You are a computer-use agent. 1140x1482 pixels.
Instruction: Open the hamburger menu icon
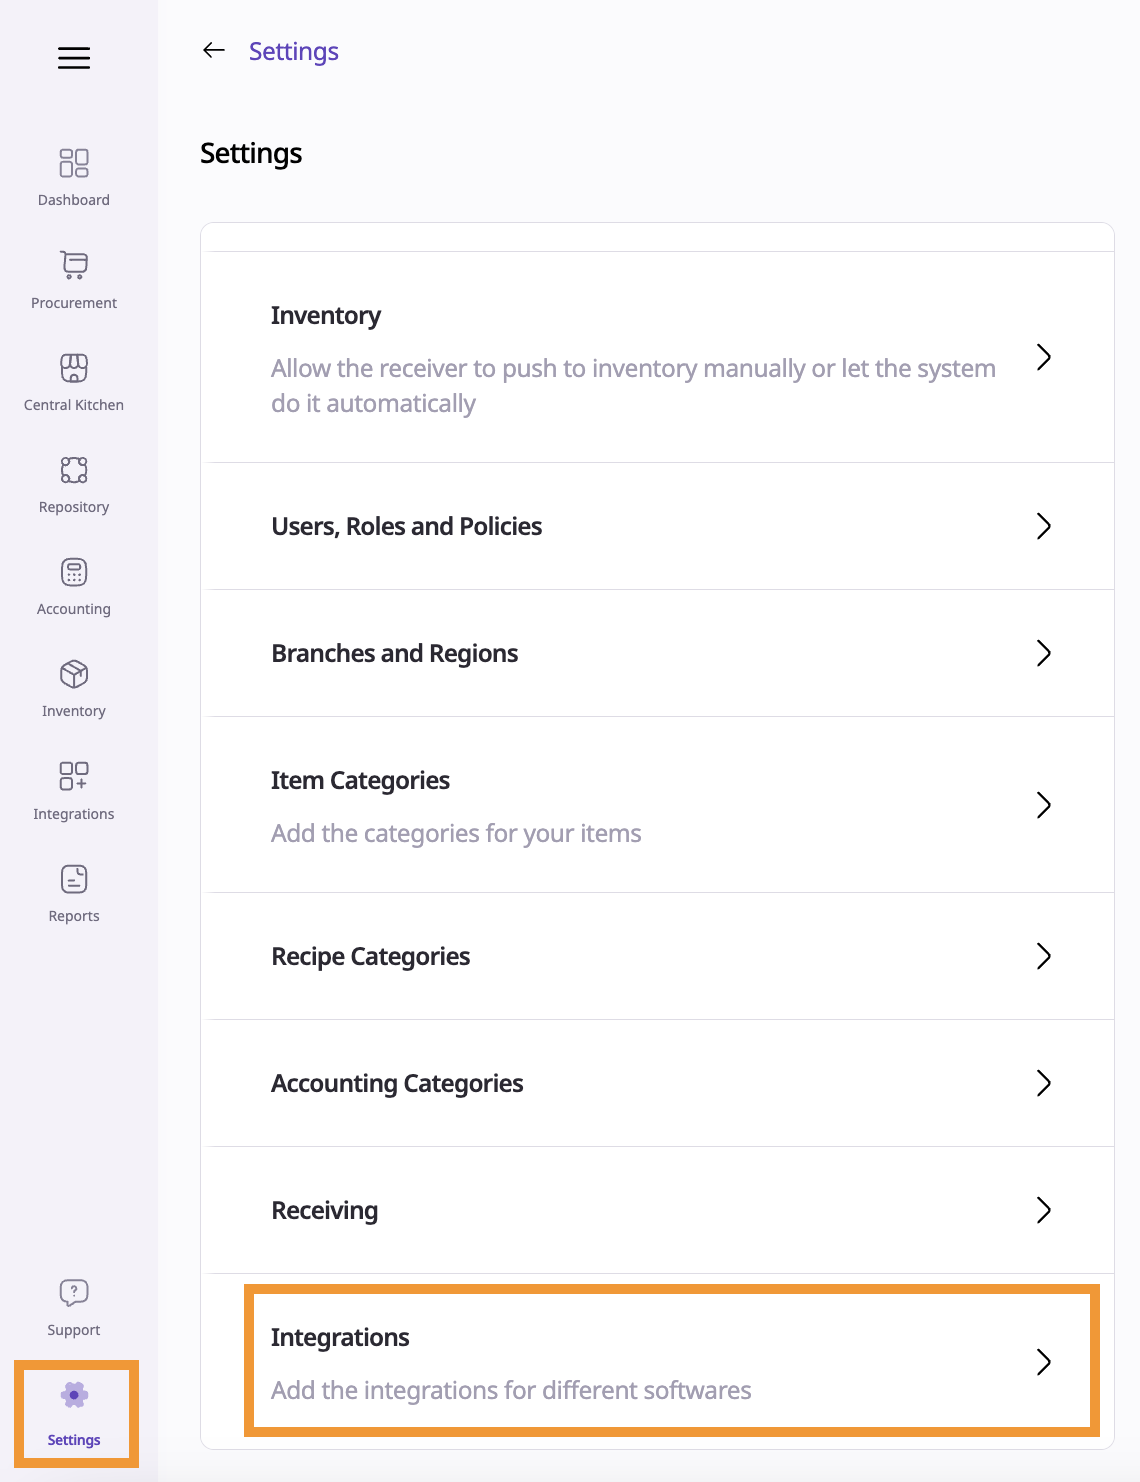click(74, 58)
